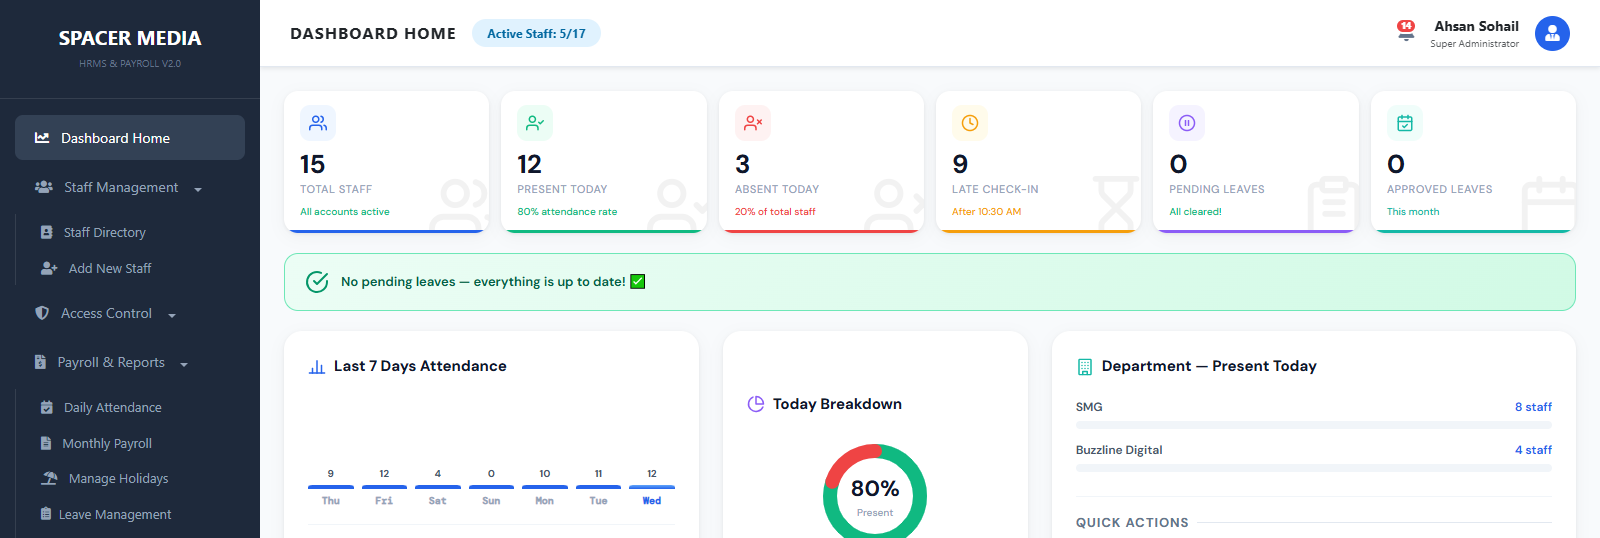This screenshot has width=1600, height=538.
Task: Click the green checkmark emoji in banner
Action: [x=638, y=282]
